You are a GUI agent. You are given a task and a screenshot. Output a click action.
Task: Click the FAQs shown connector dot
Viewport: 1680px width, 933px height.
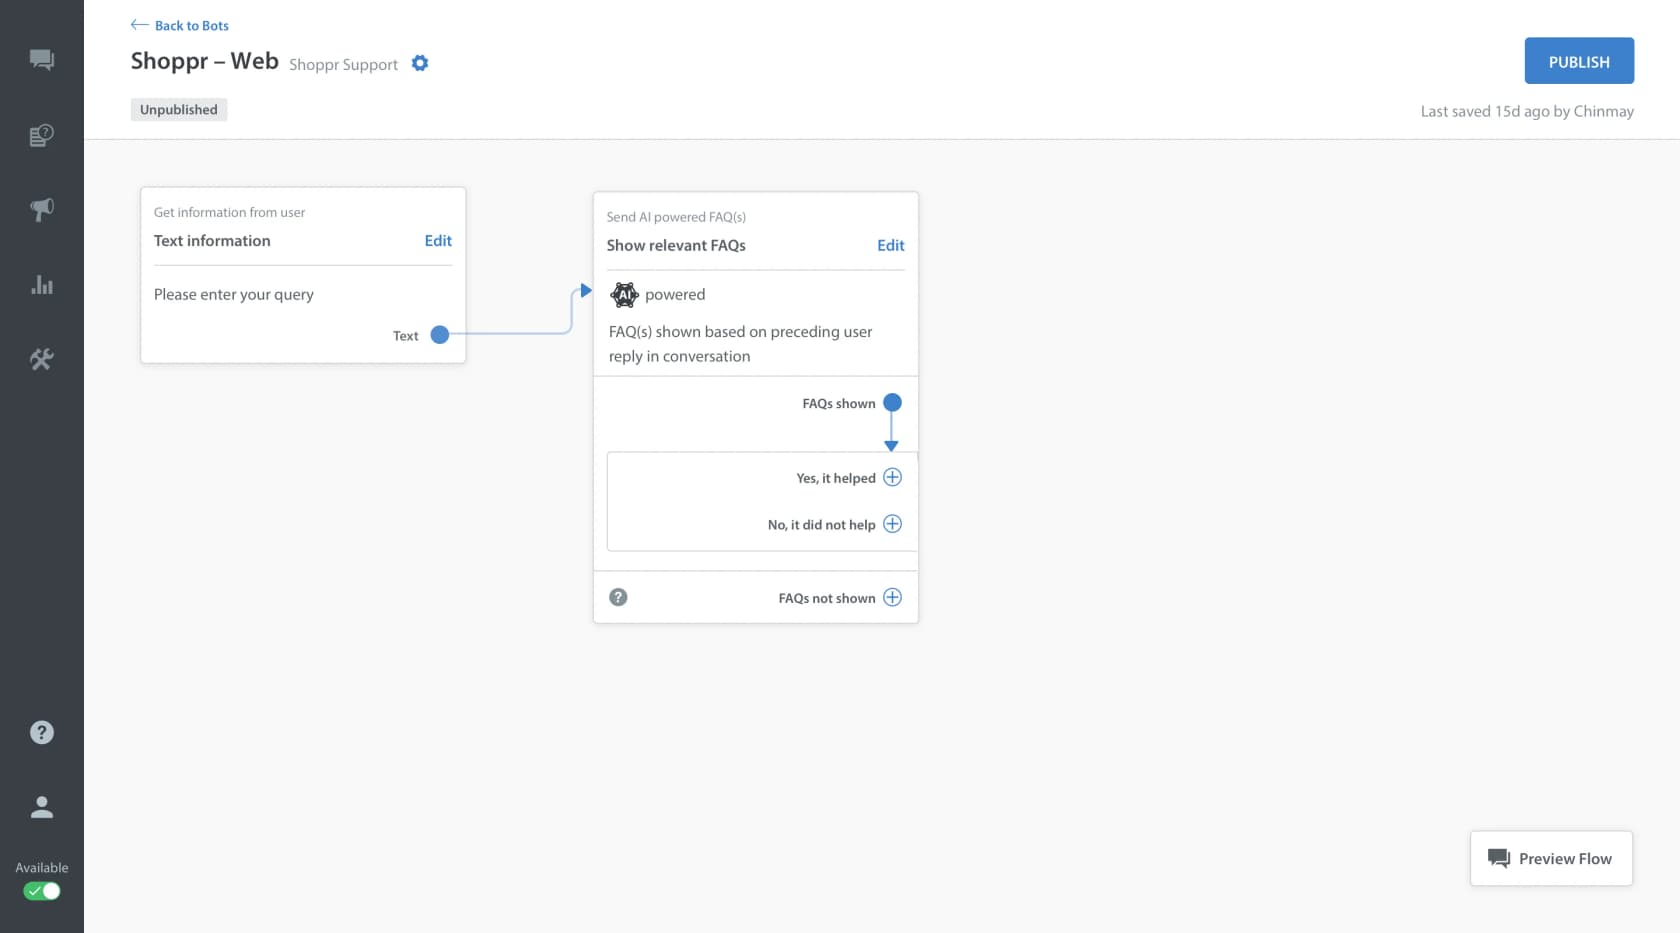[x=893, y=403]
